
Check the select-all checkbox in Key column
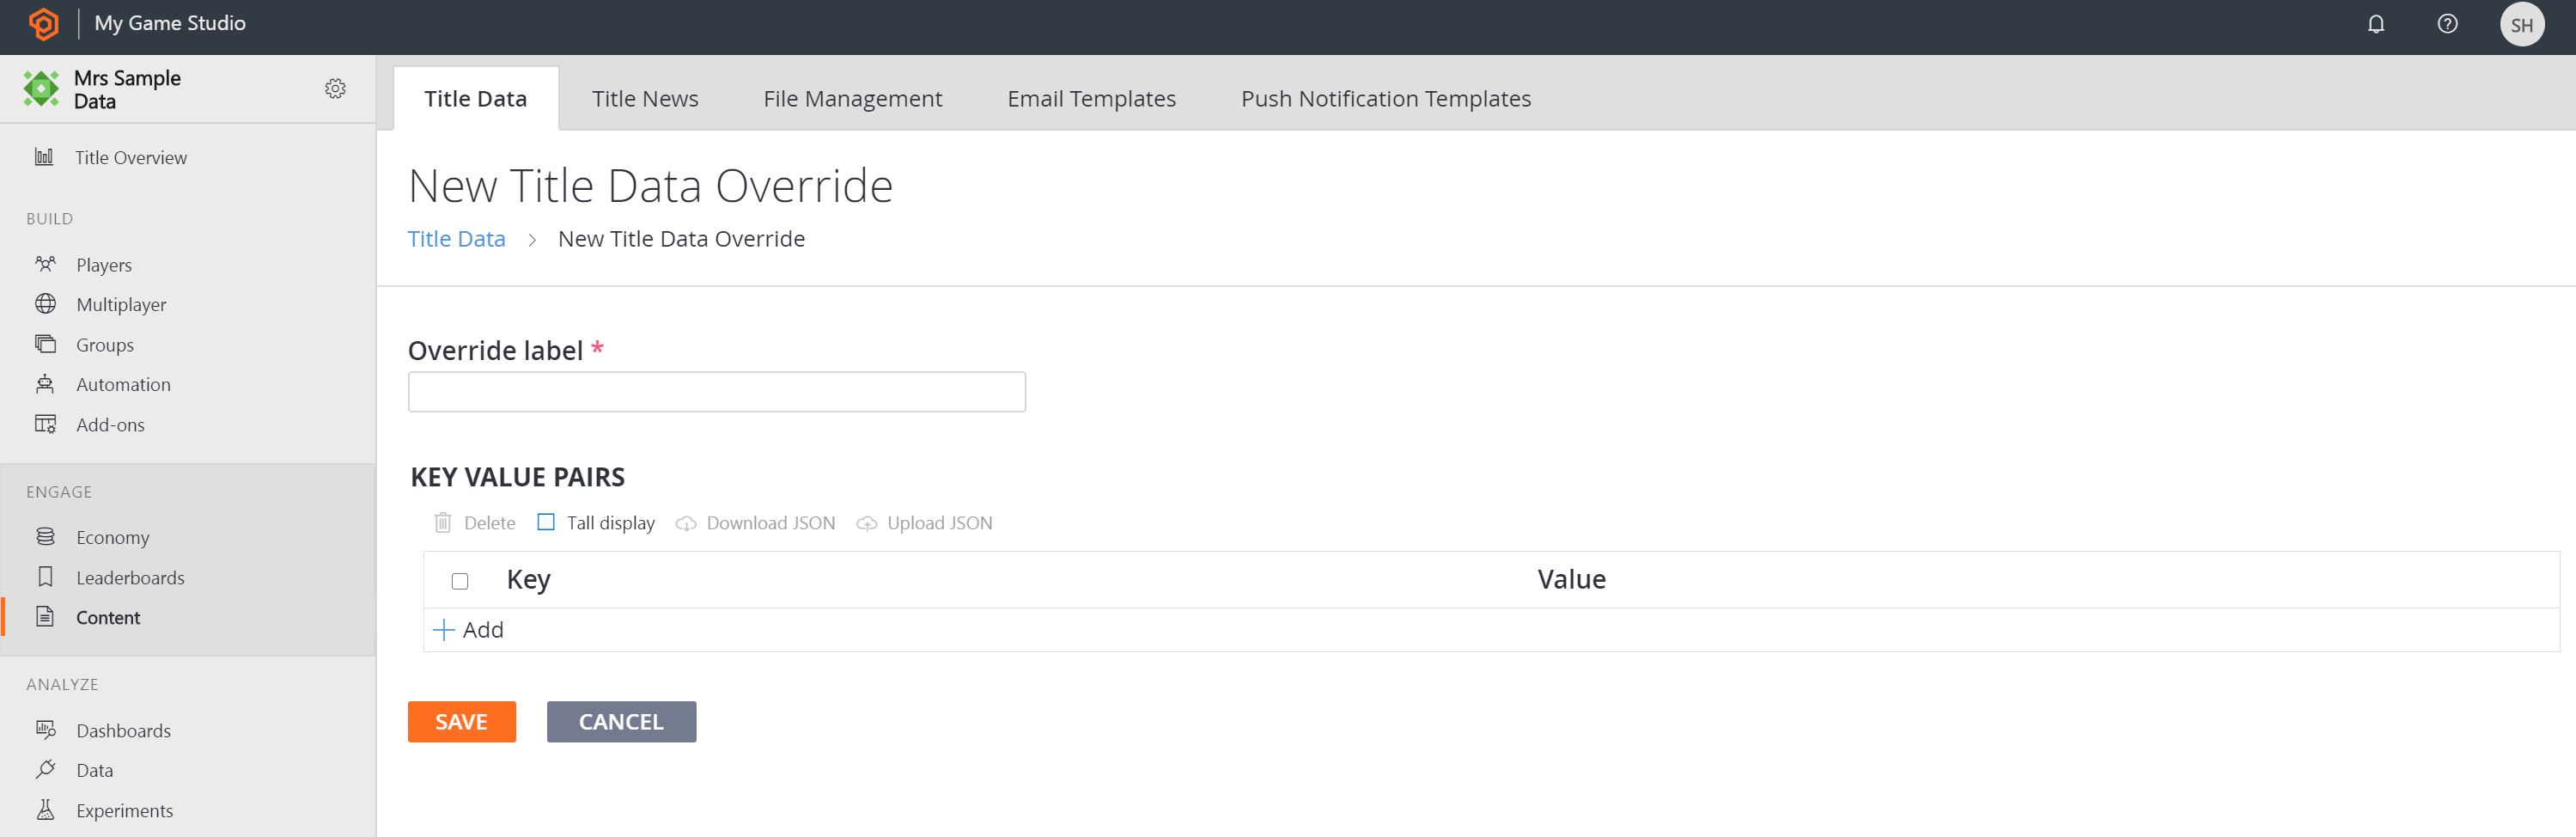coord(460,580)
